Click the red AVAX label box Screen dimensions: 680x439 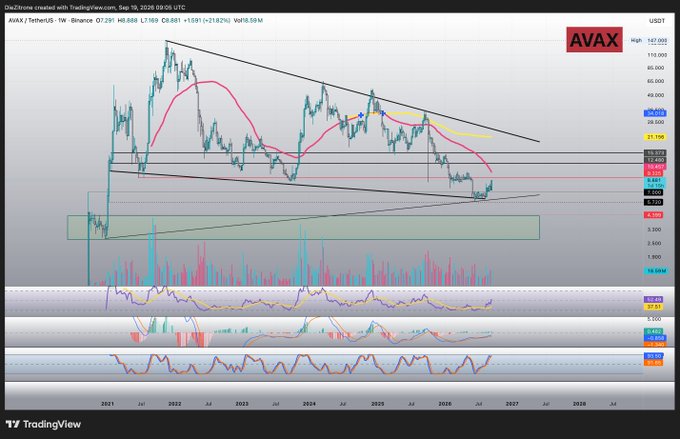(594, 39)
